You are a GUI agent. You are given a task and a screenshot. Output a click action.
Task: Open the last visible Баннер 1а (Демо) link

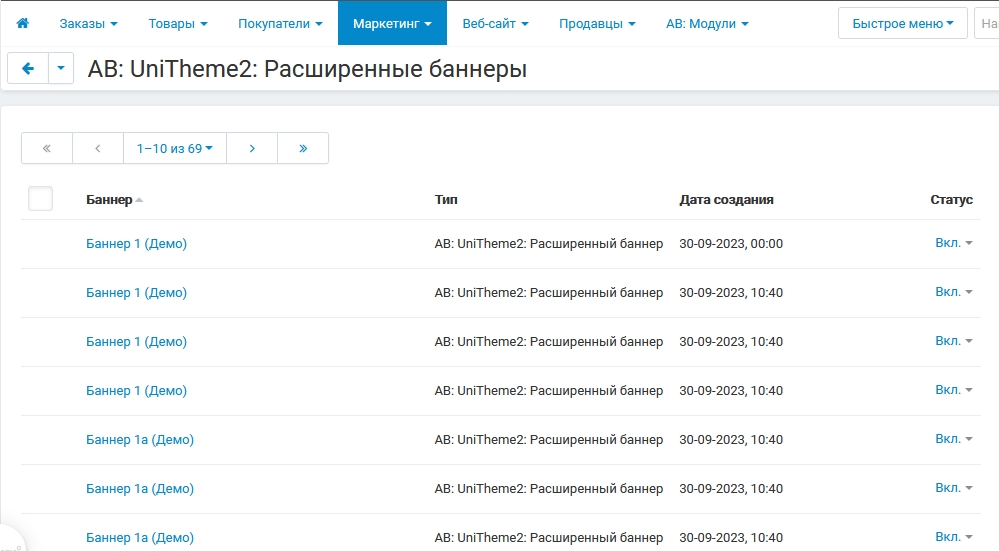coord(140,537)
